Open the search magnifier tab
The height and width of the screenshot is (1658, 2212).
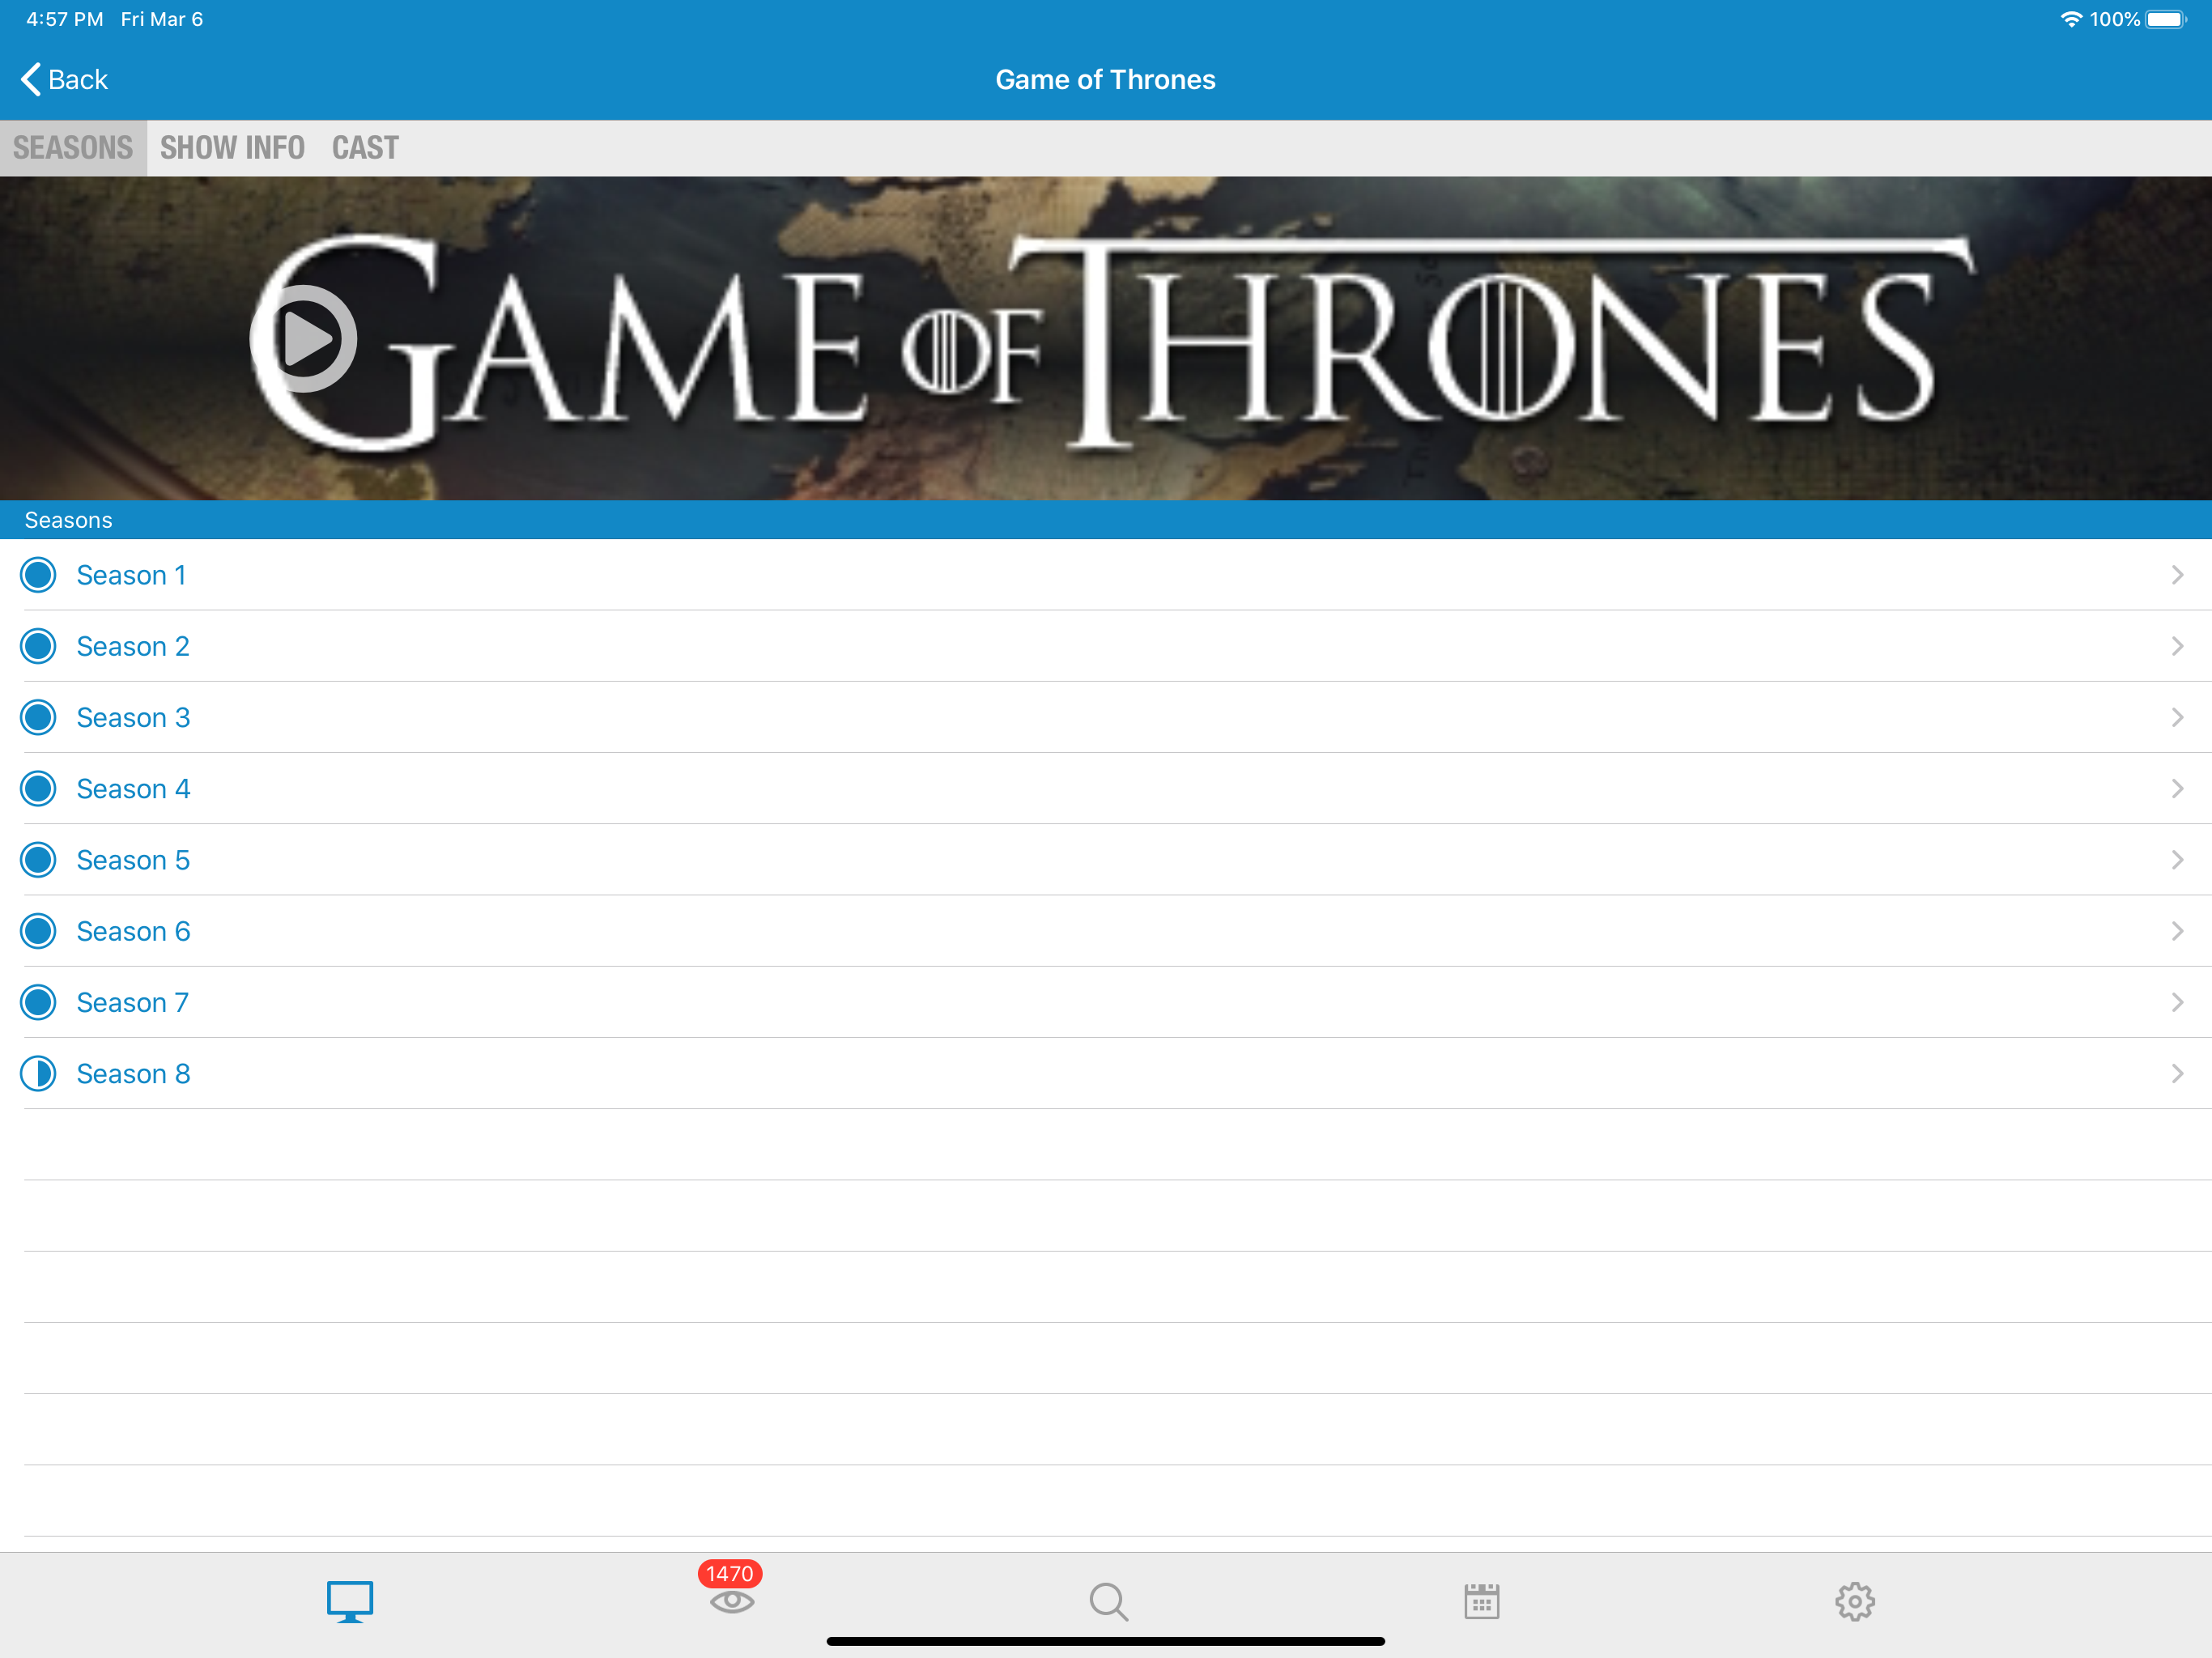[1108, 1601]
